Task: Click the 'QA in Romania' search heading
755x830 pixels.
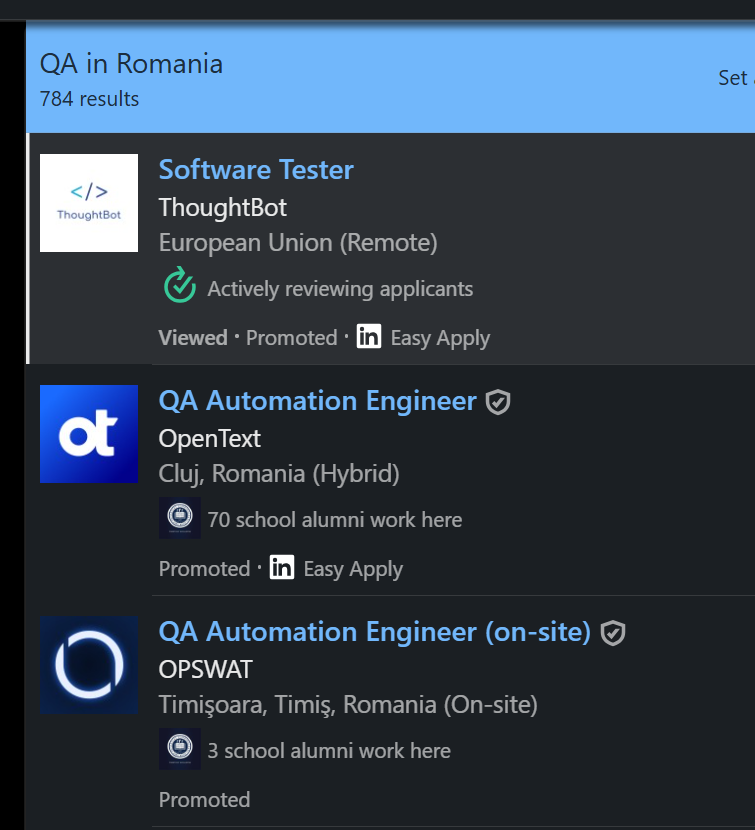Action: tap(131, 64)
